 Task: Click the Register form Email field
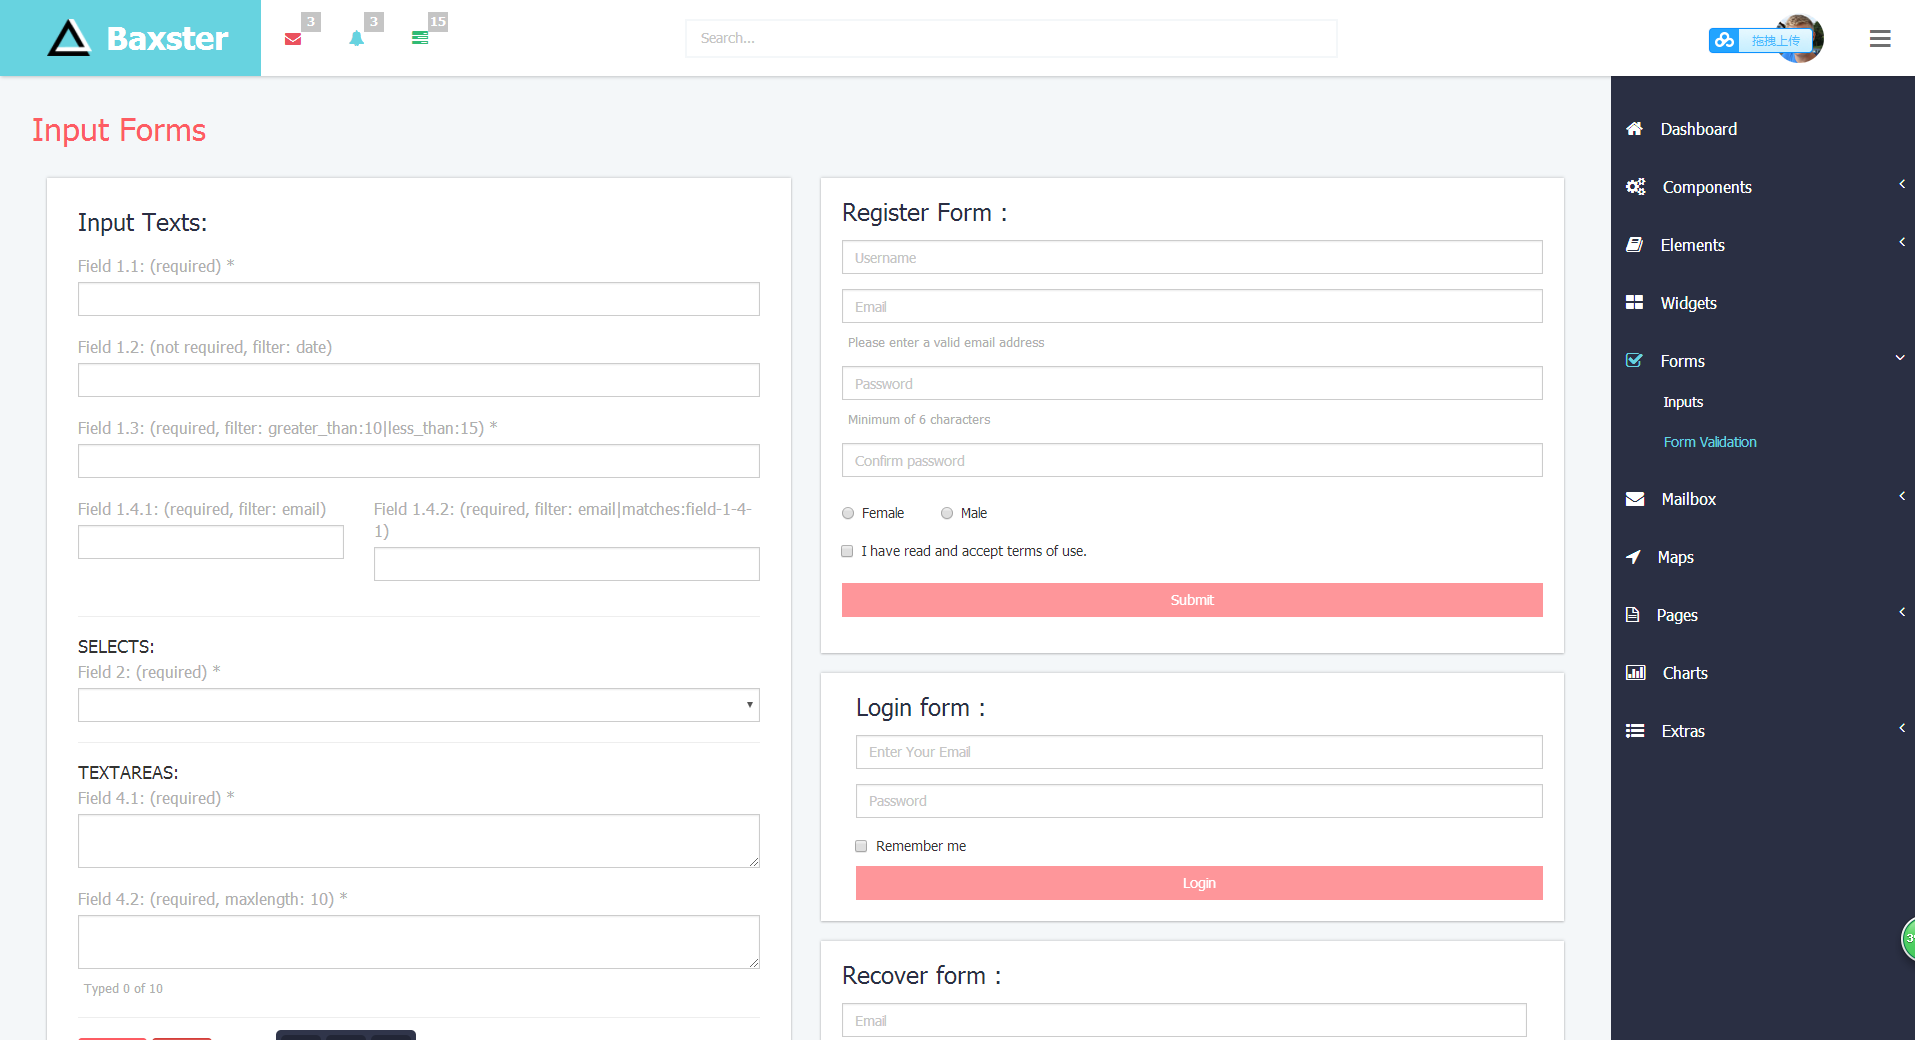tap(1192, 306)
